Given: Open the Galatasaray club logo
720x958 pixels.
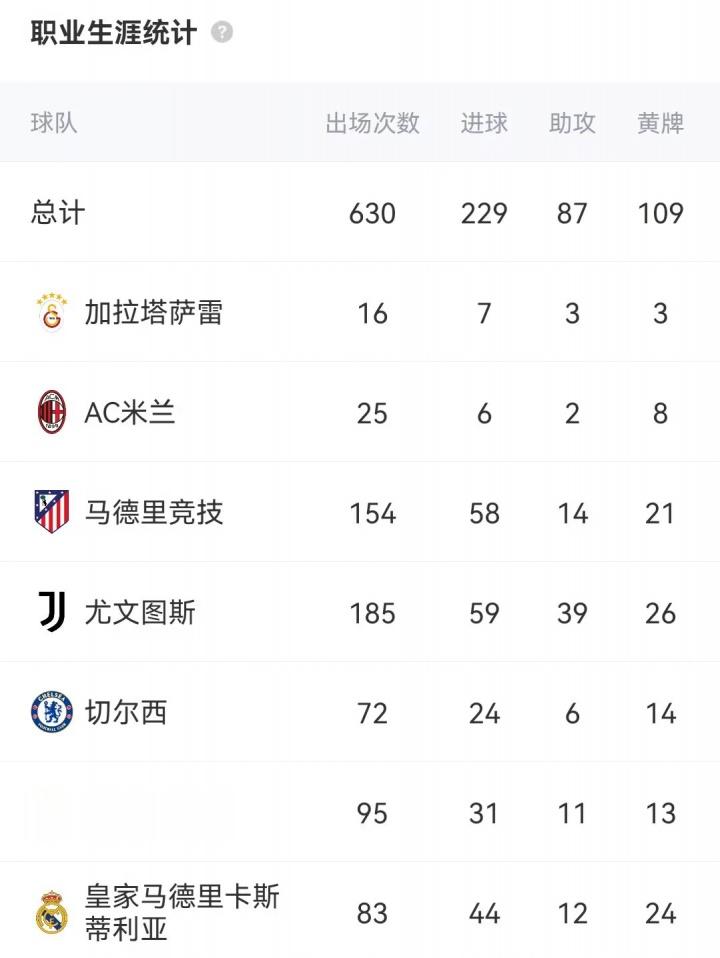Looking at the screenshot, I should click(52, 313).
